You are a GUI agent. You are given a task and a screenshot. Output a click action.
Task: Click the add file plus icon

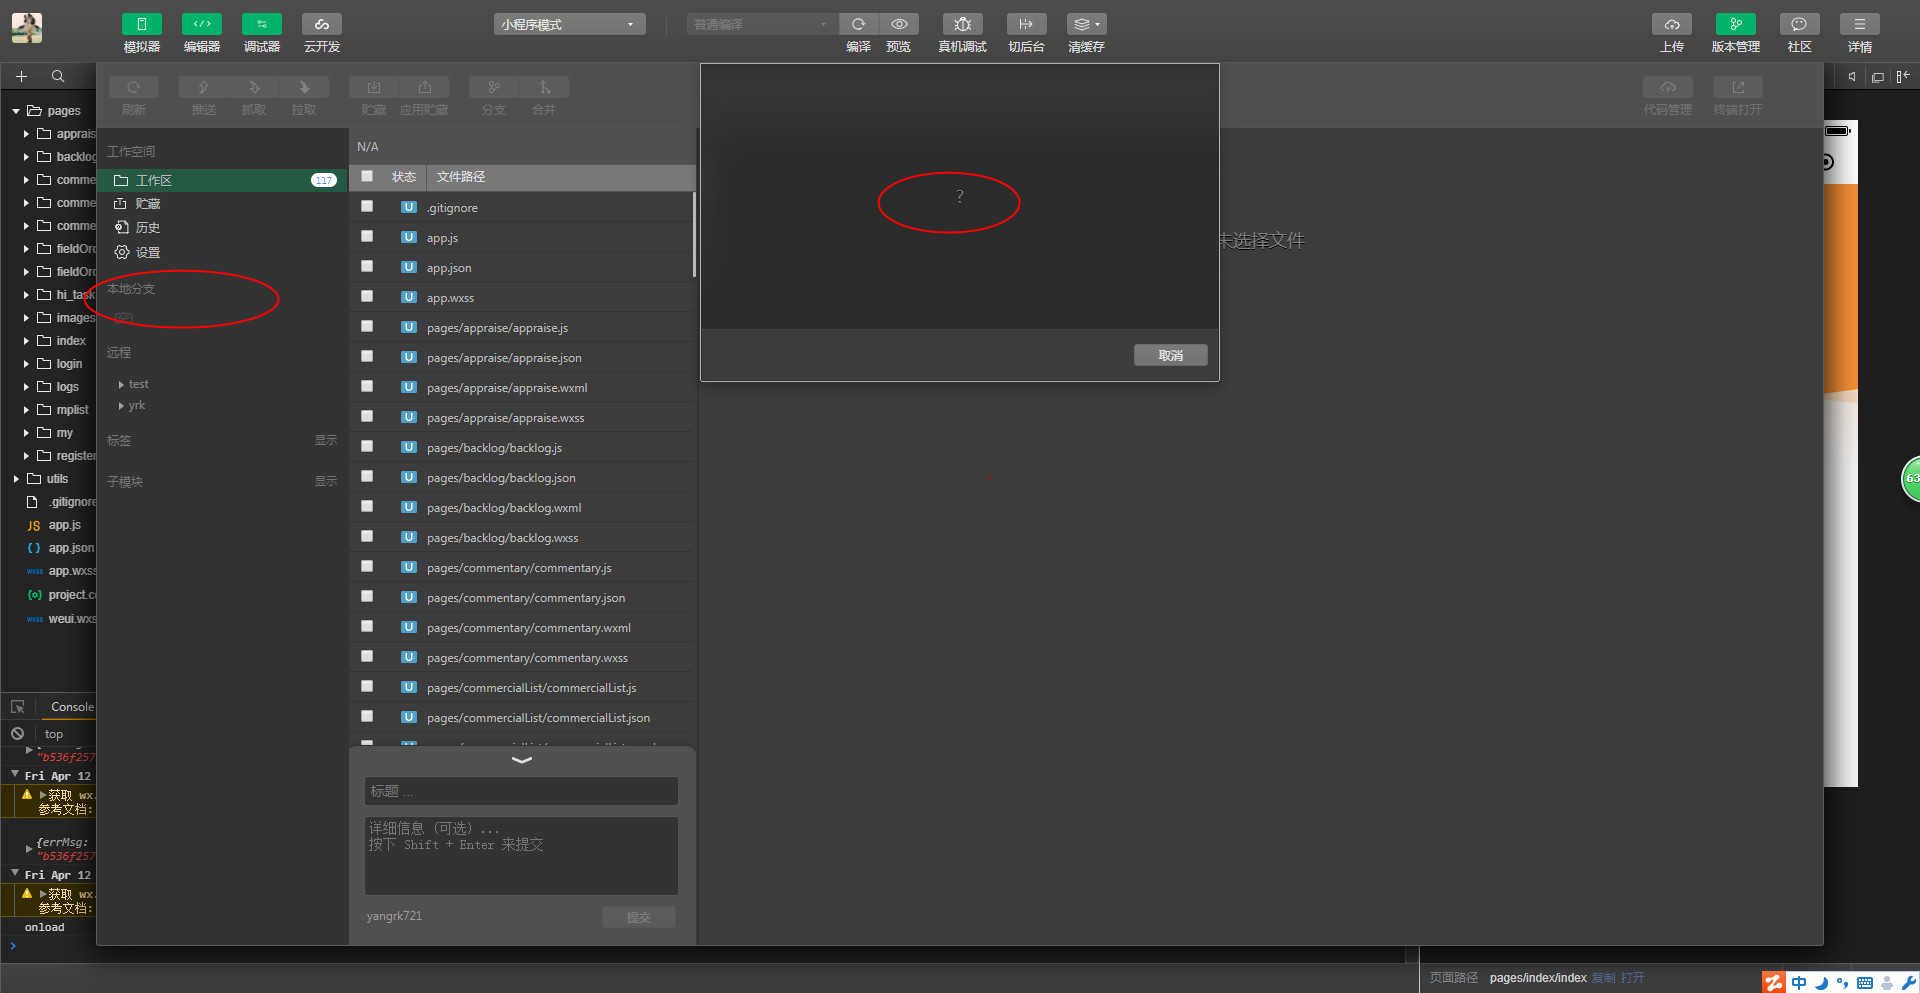pos(21,76)
